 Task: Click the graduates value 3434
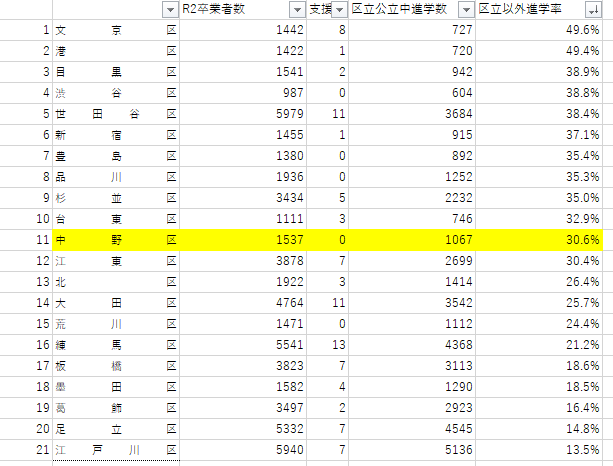(243, 198)
